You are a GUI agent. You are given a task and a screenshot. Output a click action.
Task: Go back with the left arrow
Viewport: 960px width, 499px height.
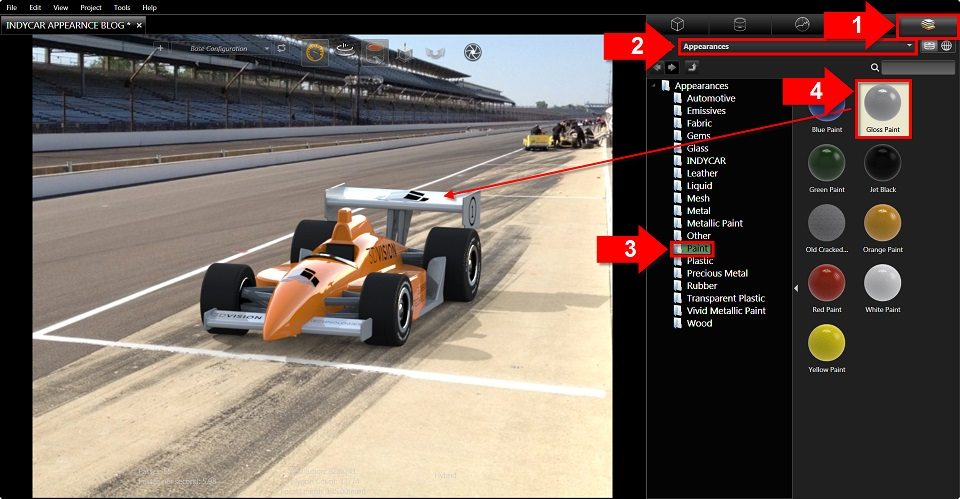658,67
